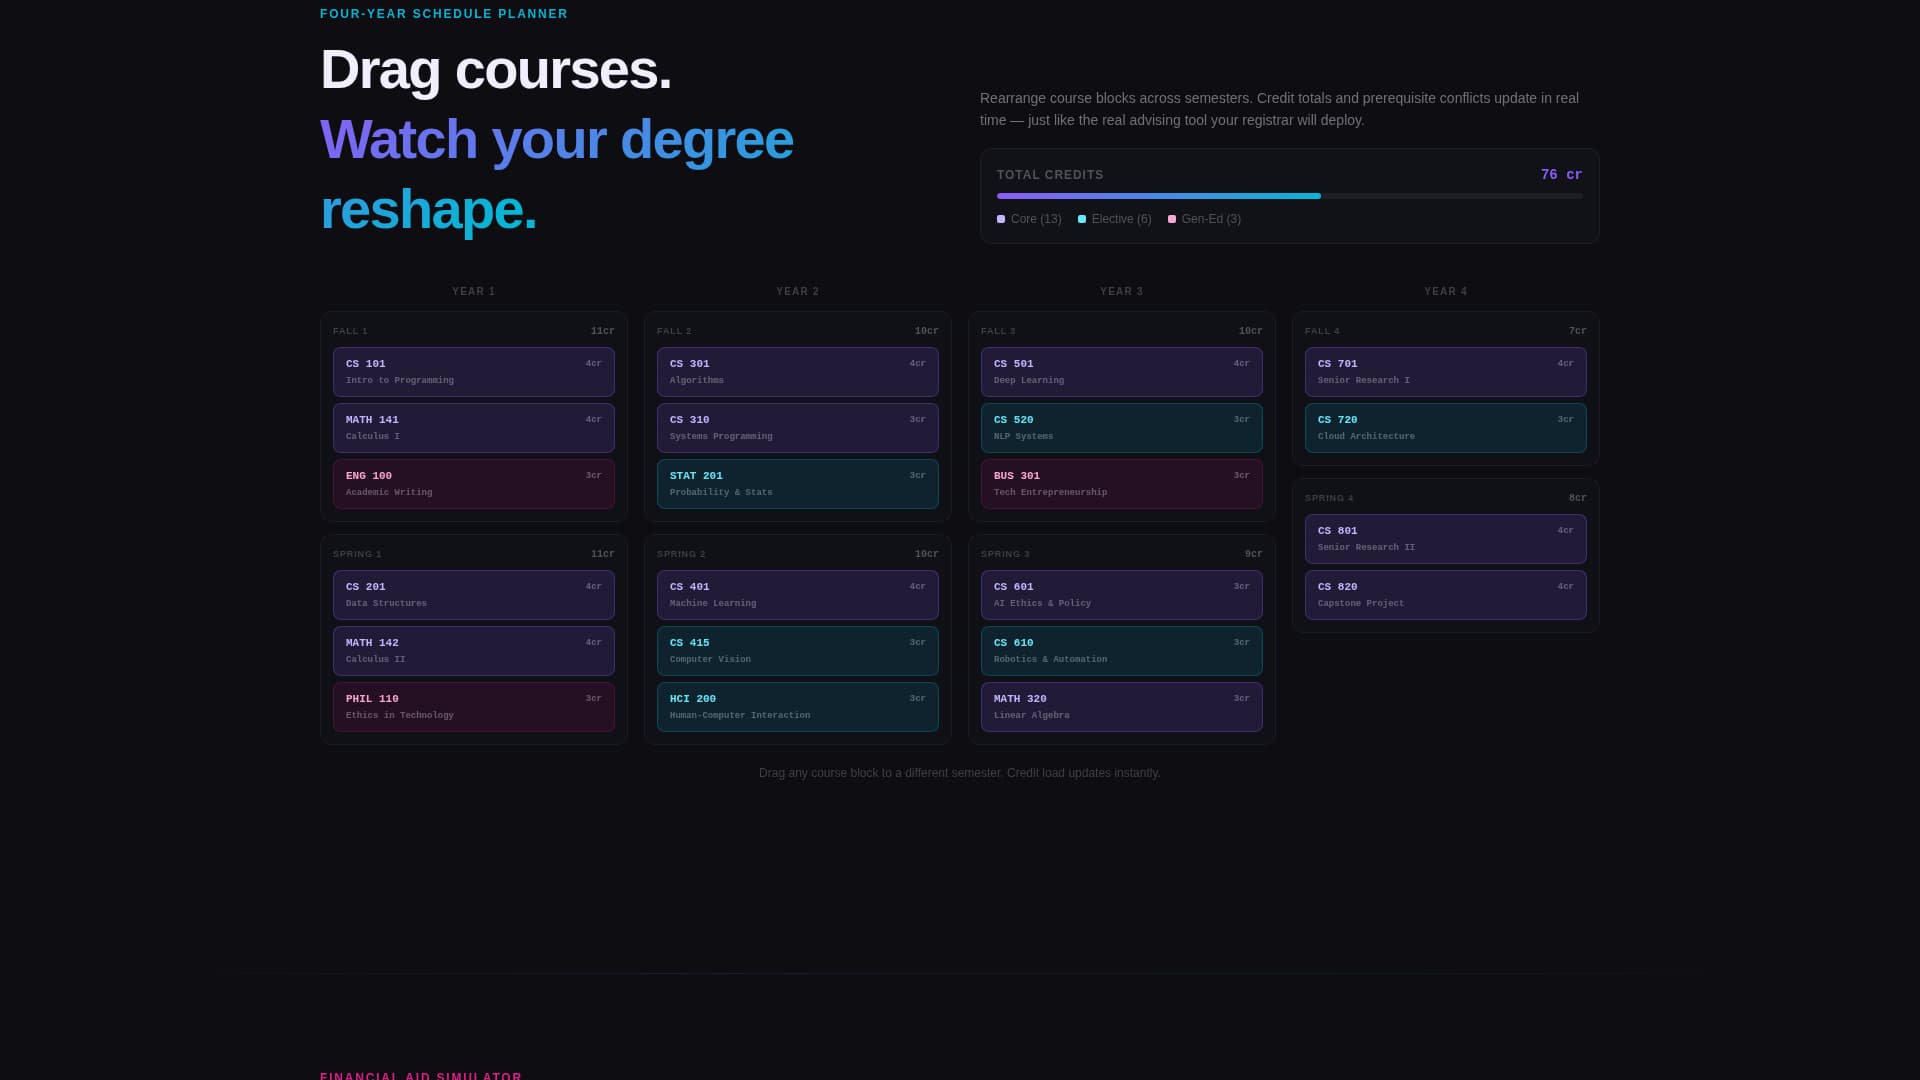
Task: Click the Spring 3 semester label
Action: click(1005, 554)
